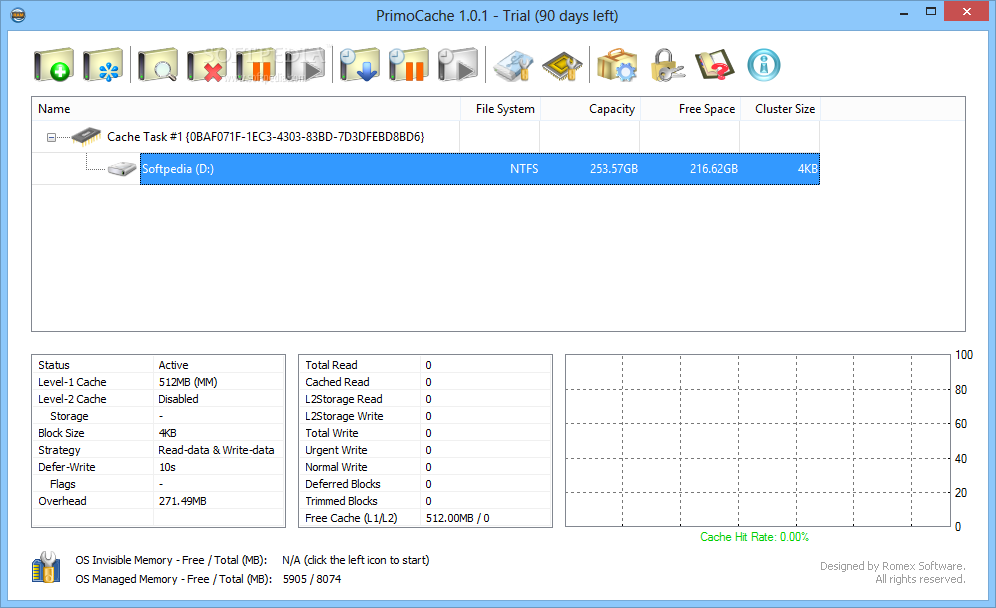Resume defer-write with grayed clock play icon
This screenshot has width=996, height=608.
tap(457, 65)
